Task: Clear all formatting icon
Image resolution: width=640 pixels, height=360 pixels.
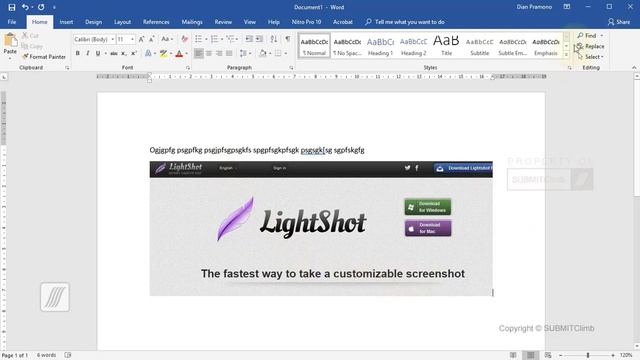Action: (x=184, y=39)
